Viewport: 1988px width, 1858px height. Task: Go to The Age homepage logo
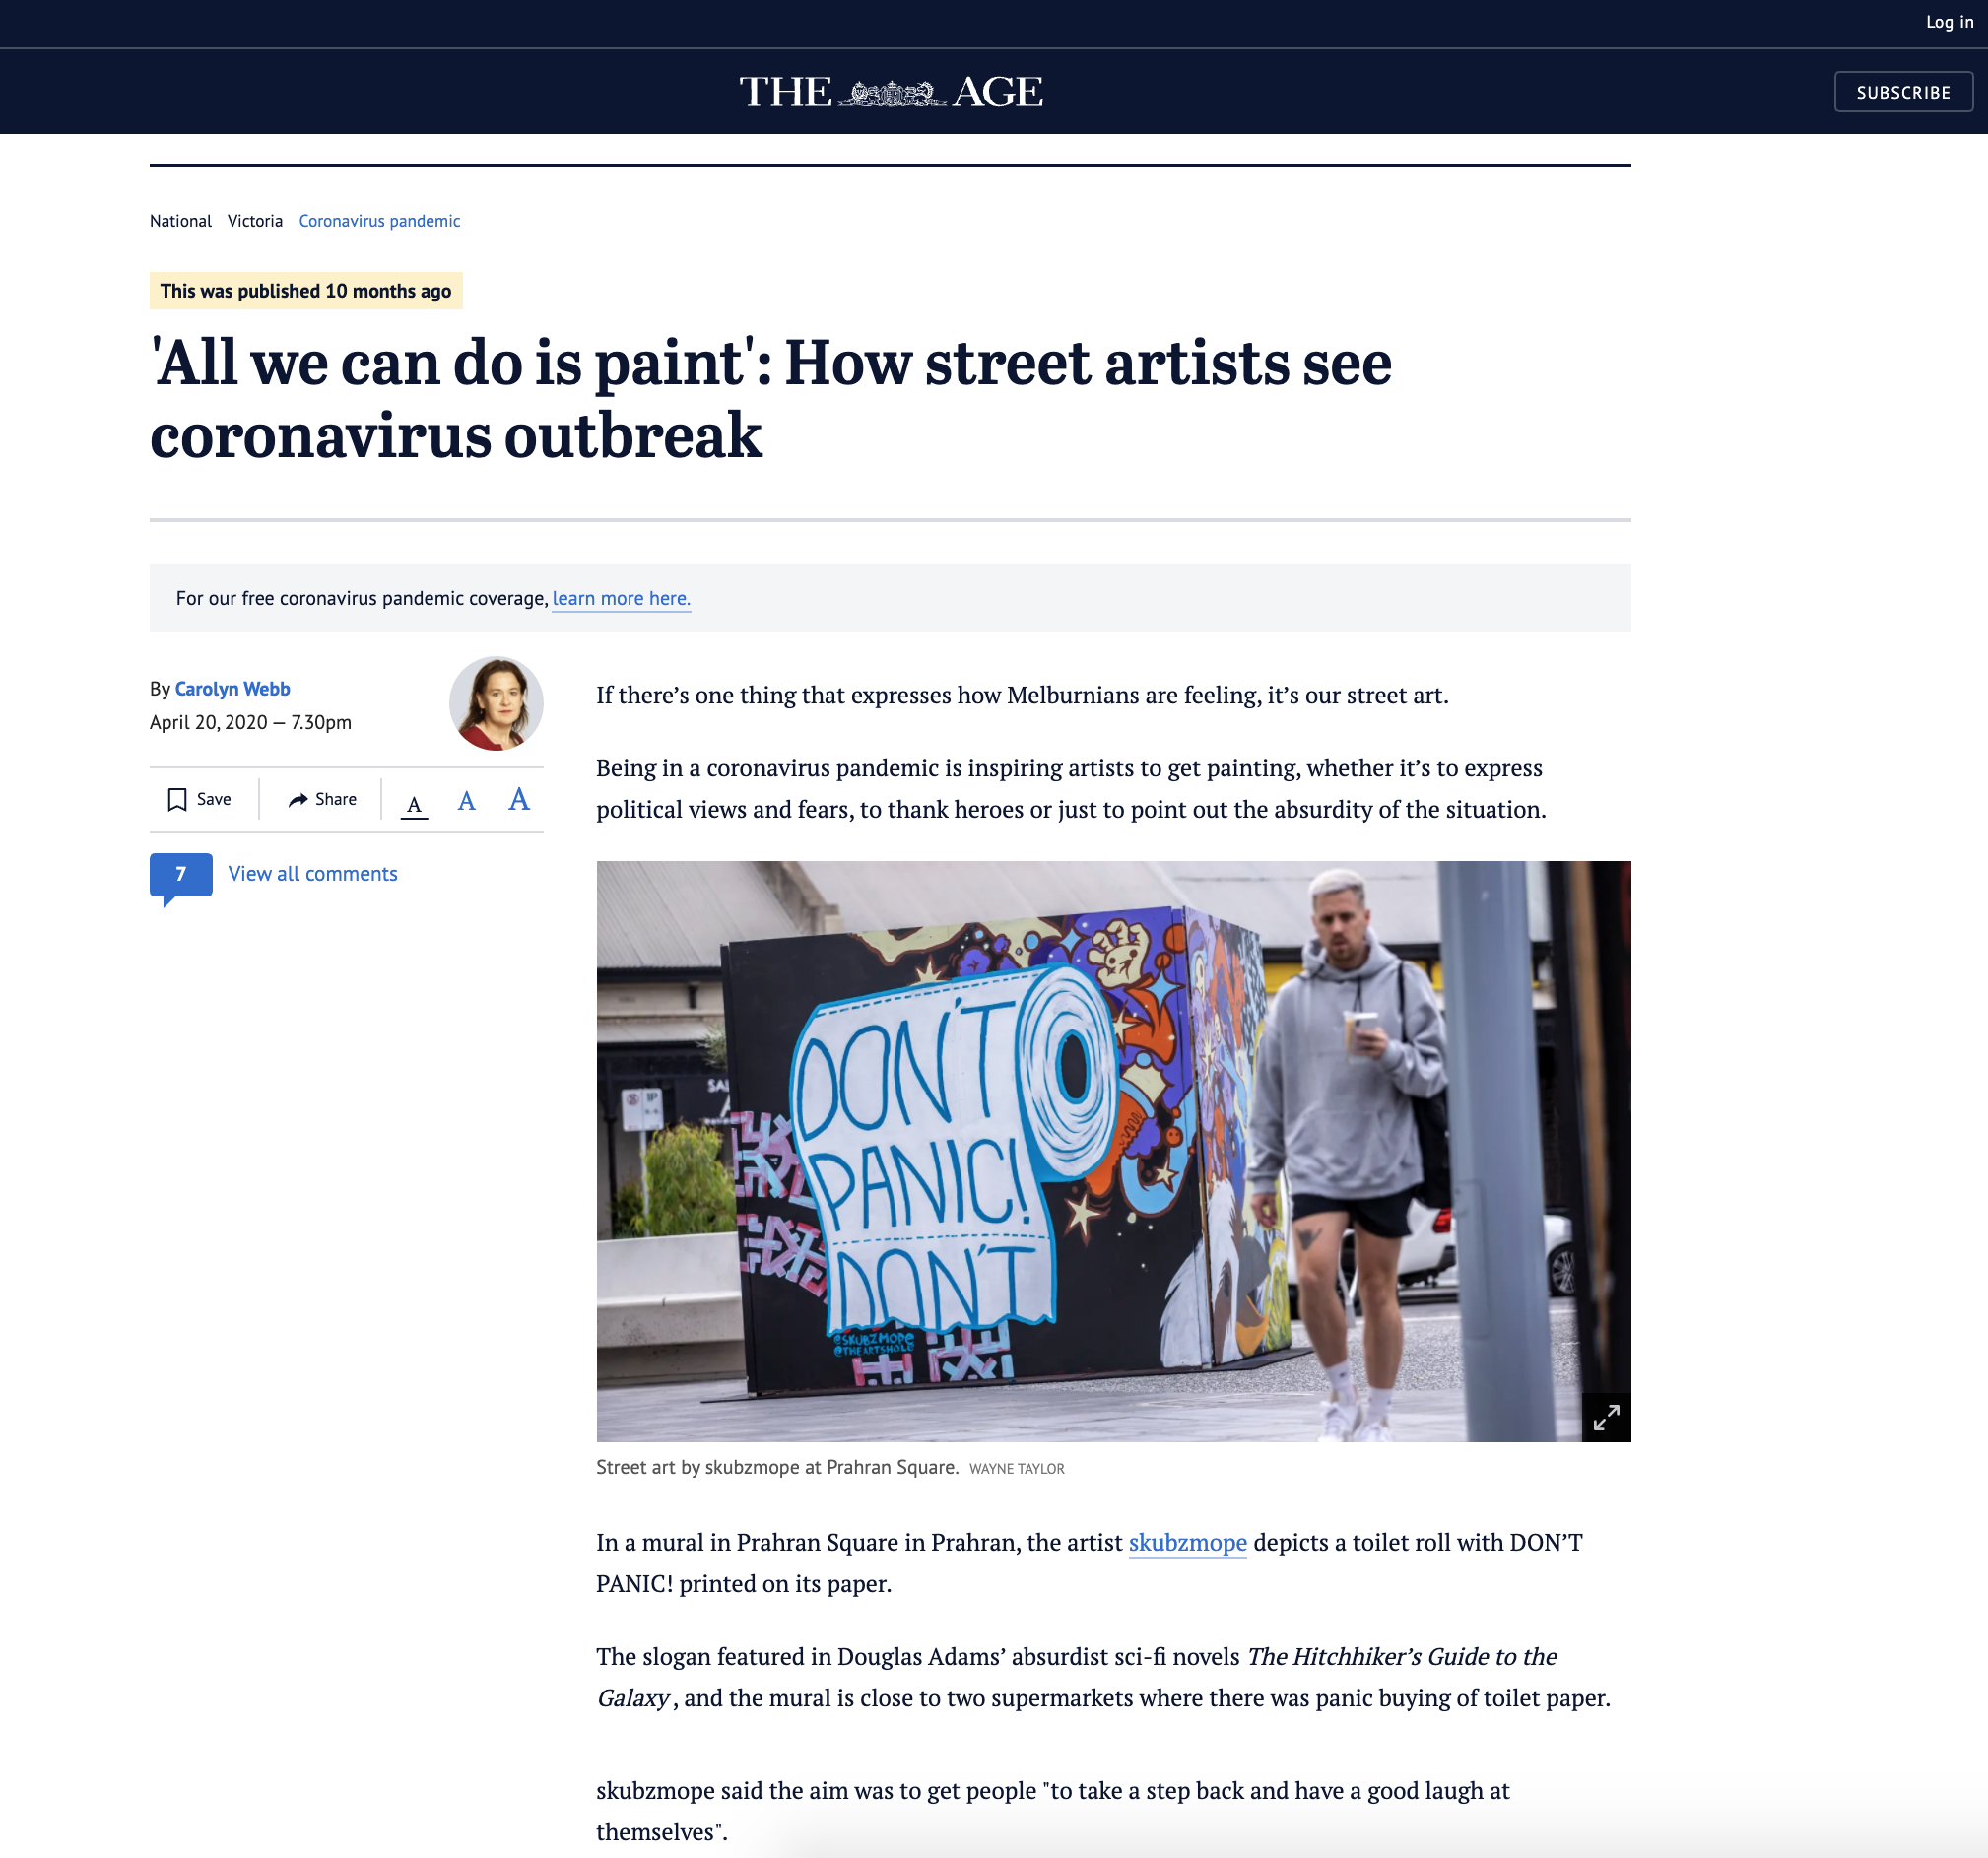890,92
